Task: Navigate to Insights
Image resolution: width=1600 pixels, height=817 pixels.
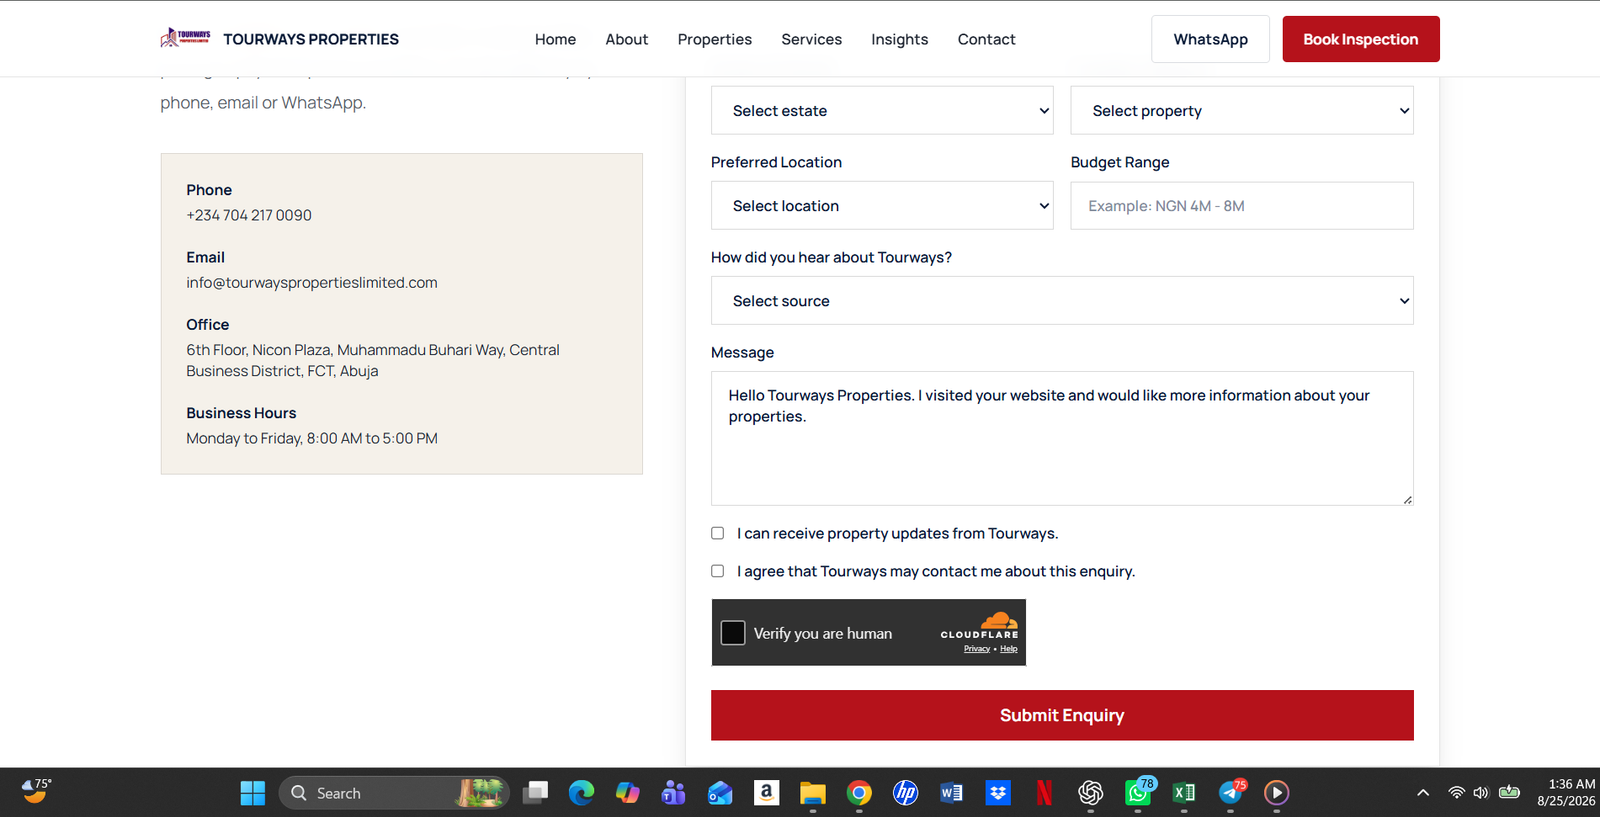Action: tap(900, 39)
